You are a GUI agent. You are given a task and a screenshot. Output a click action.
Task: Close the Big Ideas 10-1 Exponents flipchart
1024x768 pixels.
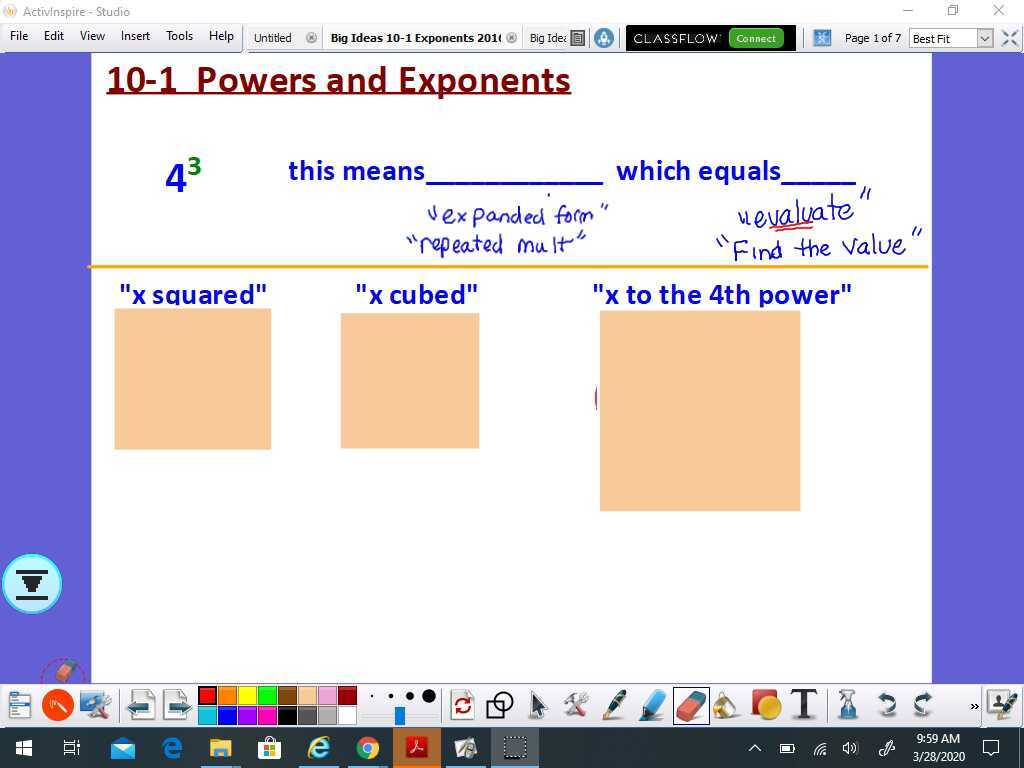(512, 37)
